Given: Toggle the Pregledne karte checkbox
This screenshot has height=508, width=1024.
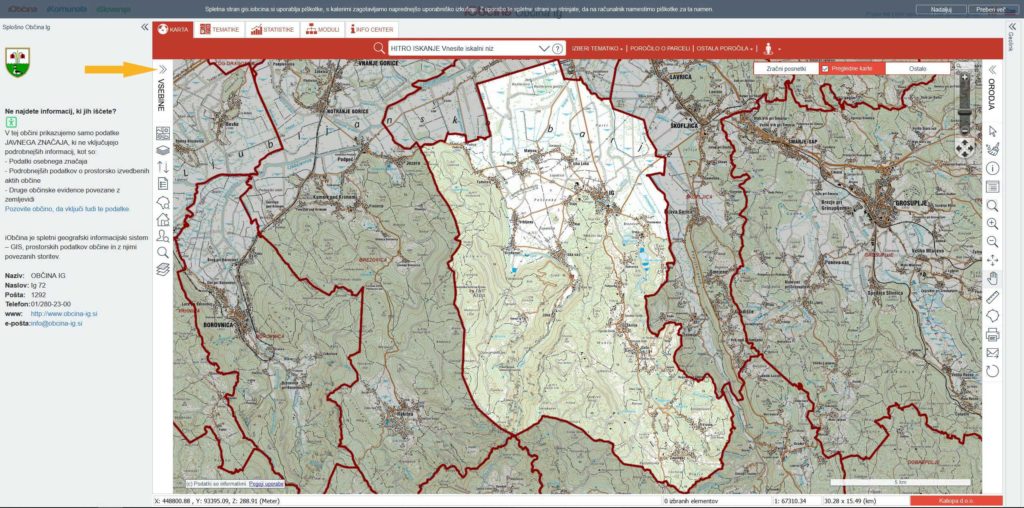Looking at the screenshot, I should click(825, 69).
